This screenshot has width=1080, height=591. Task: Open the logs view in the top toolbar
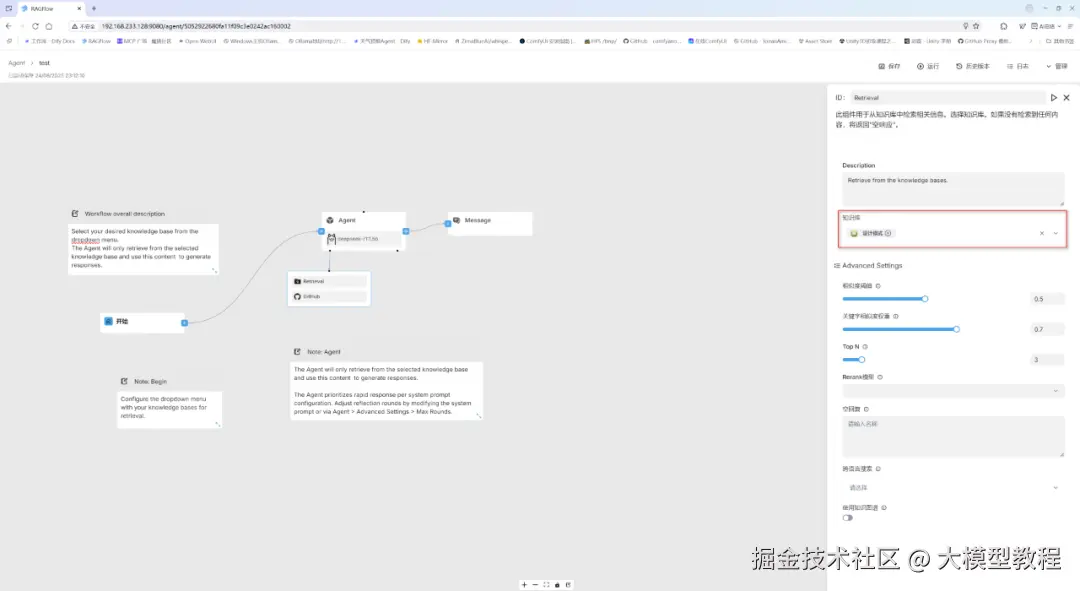pos(1017,66)
